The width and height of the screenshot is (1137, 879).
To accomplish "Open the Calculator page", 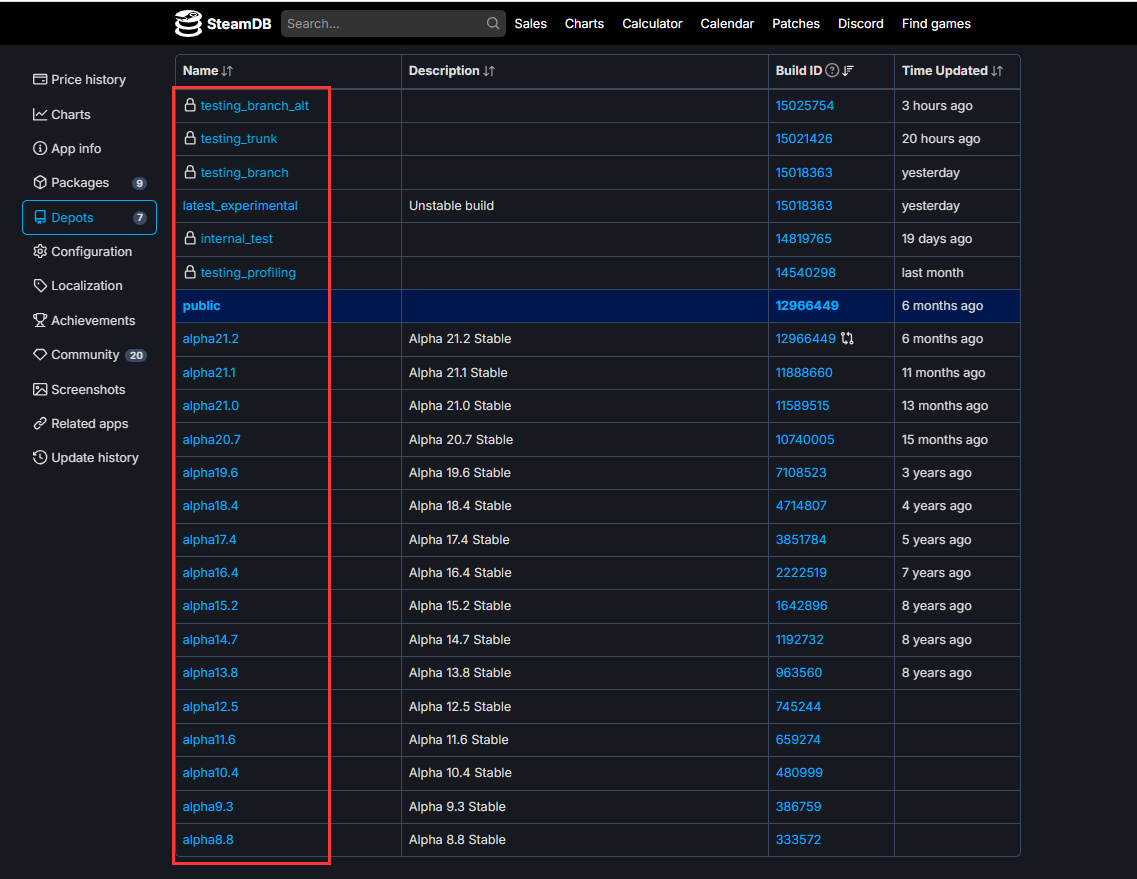I will (652, 24).
